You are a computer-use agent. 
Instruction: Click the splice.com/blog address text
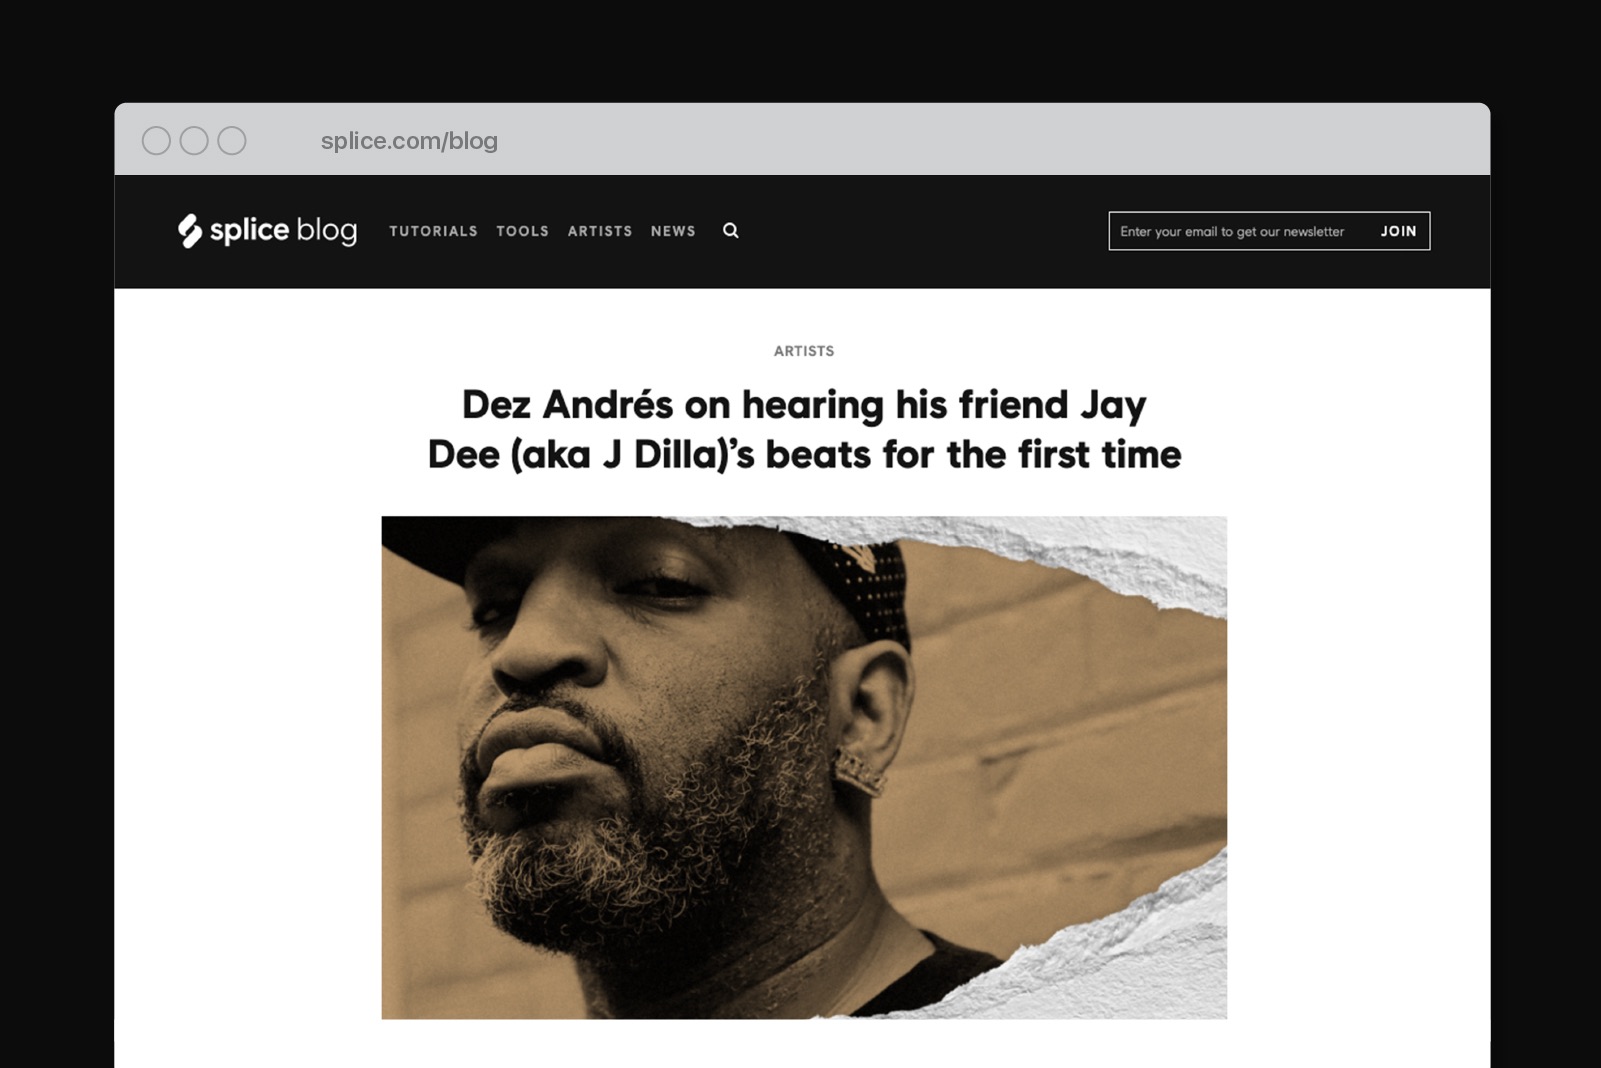pos(409,141)
